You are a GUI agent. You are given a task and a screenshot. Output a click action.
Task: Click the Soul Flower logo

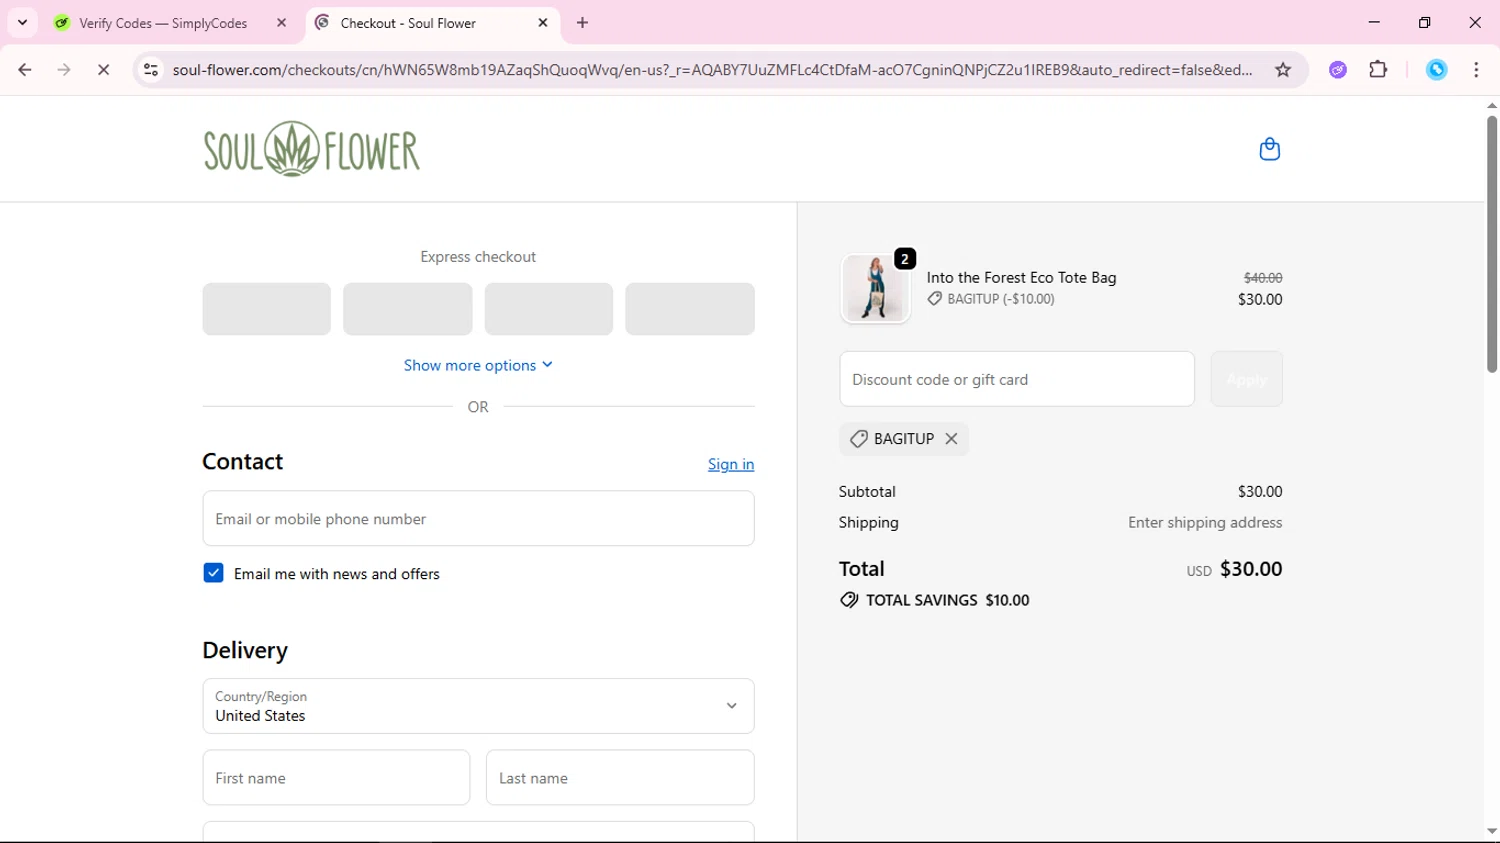(x=312, y=149)
